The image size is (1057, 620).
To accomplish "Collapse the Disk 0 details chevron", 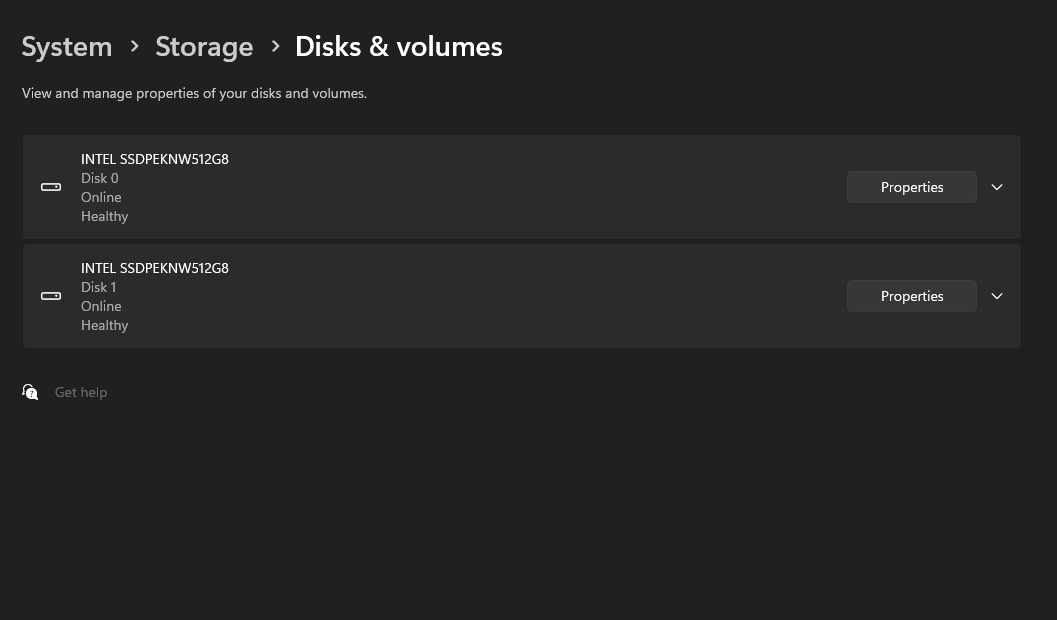I will click(x=996, y=187).
